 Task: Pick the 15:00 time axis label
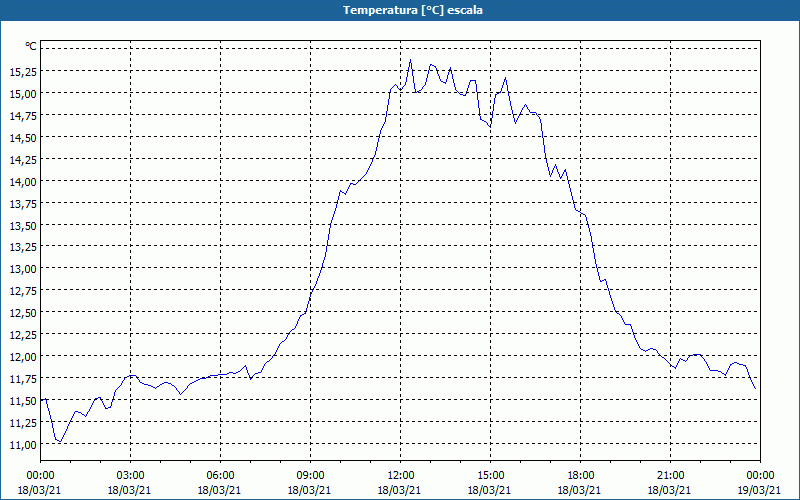[490, 476]
